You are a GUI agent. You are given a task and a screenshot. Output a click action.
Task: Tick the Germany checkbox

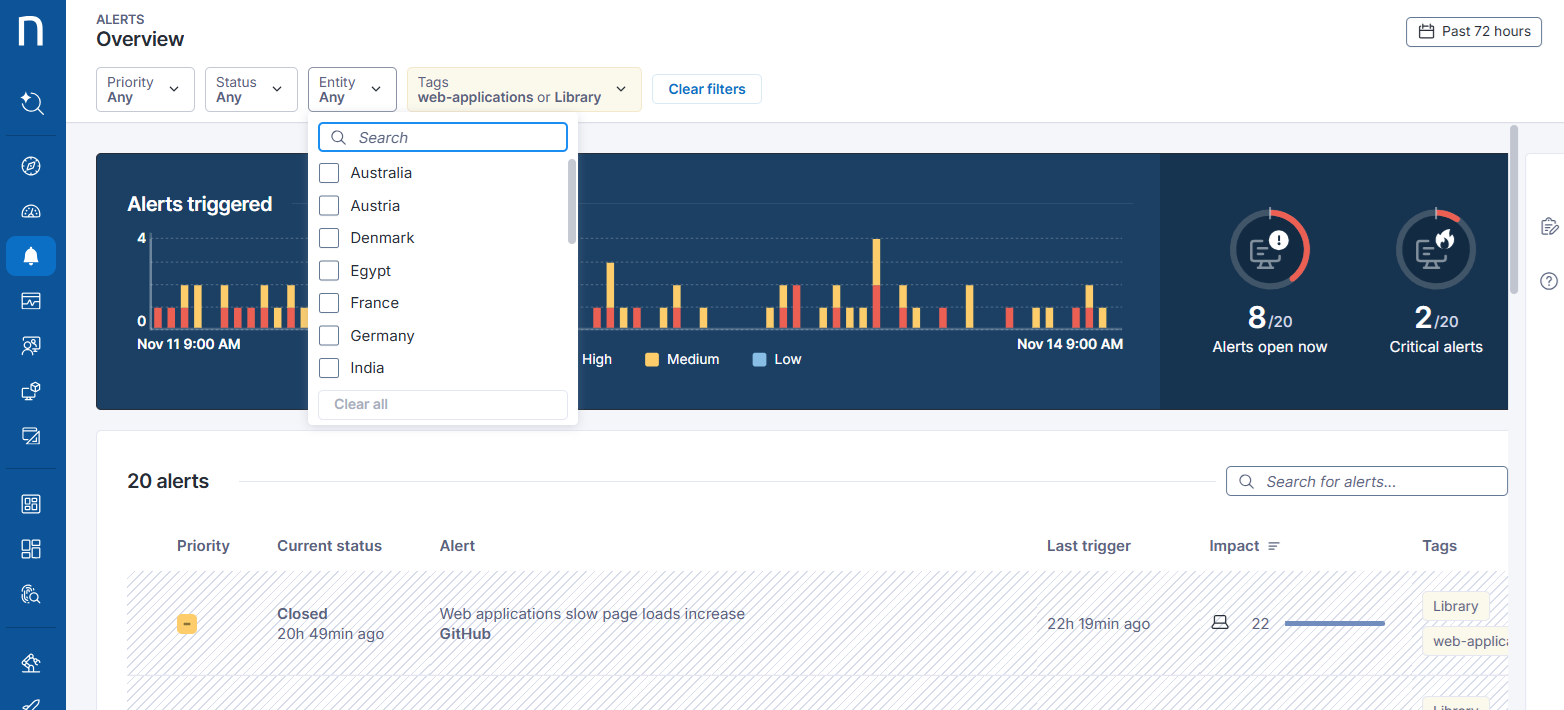point(329,336)
